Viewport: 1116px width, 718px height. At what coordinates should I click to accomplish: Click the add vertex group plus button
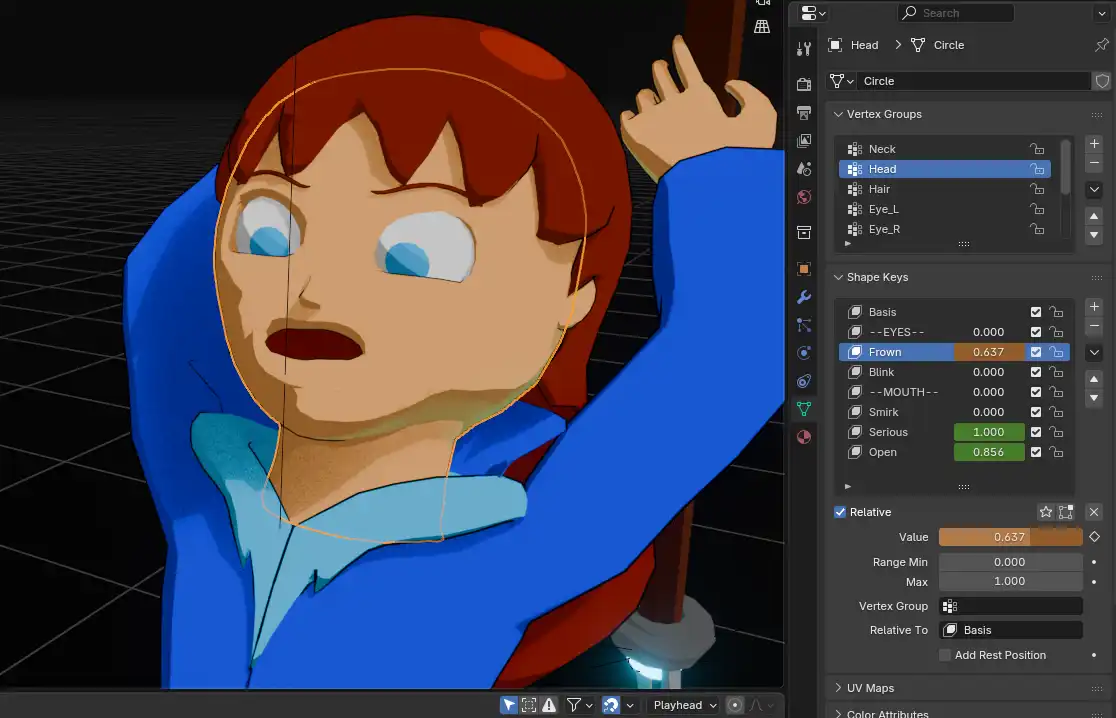[x=1094, y=144]
